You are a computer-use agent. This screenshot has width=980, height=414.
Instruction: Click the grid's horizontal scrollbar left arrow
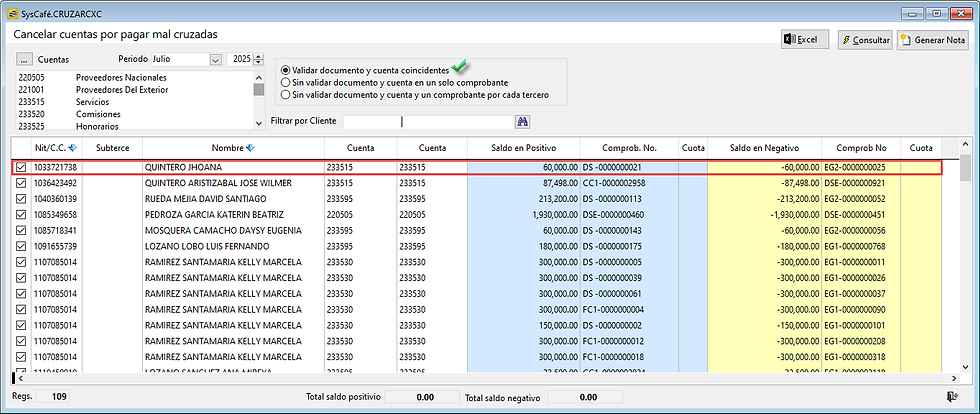pyautogui.click(x=19, y=378)
